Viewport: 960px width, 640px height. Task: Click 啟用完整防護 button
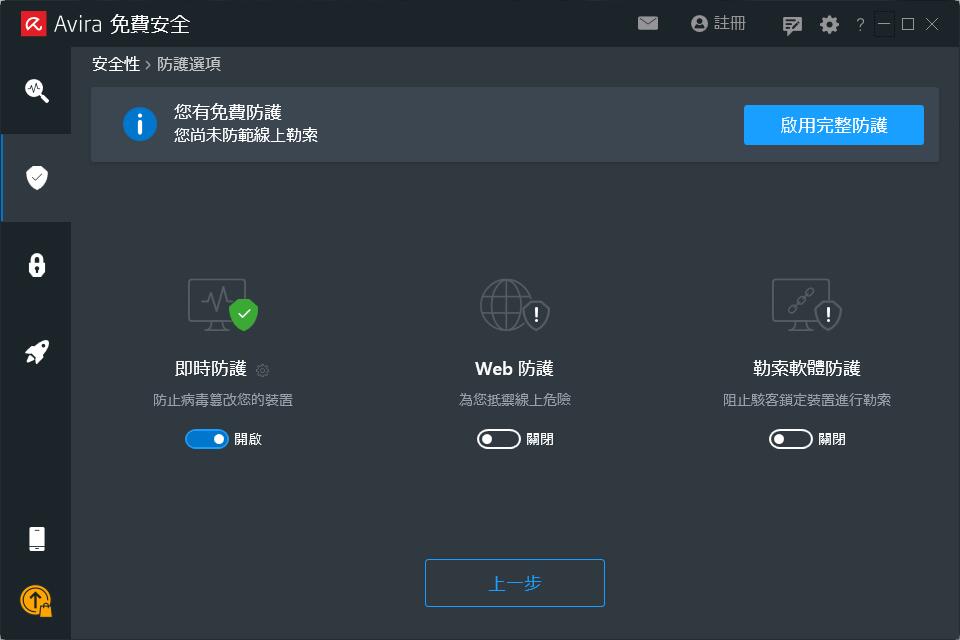pyautogui.click(x=833, y=125)
